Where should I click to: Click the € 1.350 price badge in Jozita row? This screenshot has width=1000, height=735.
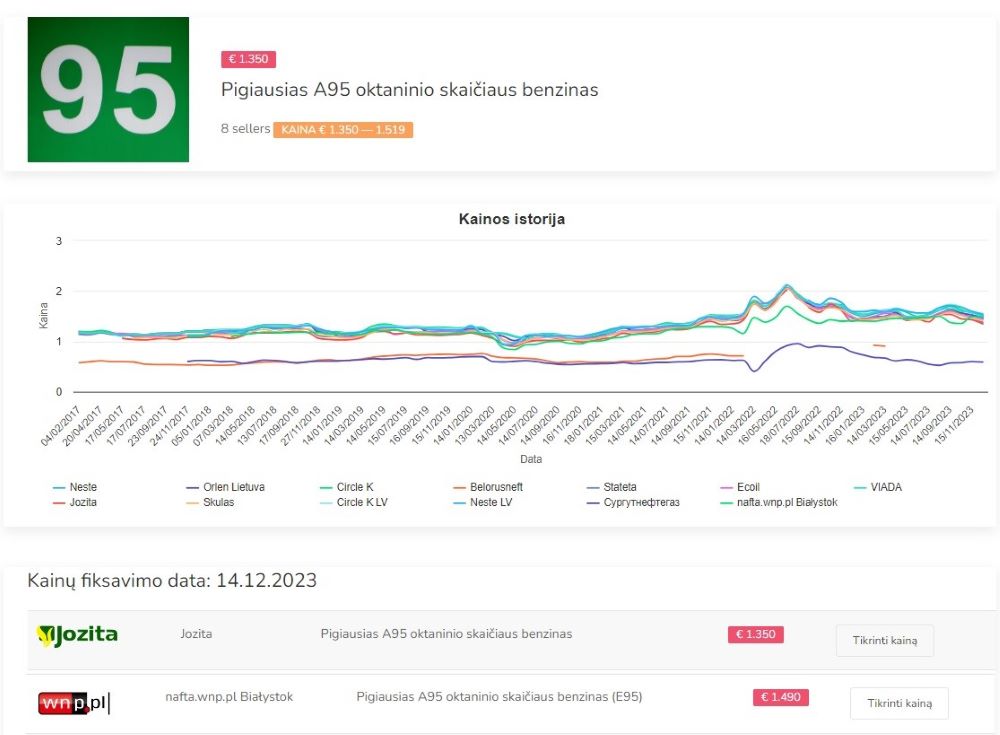click(755, 634)
